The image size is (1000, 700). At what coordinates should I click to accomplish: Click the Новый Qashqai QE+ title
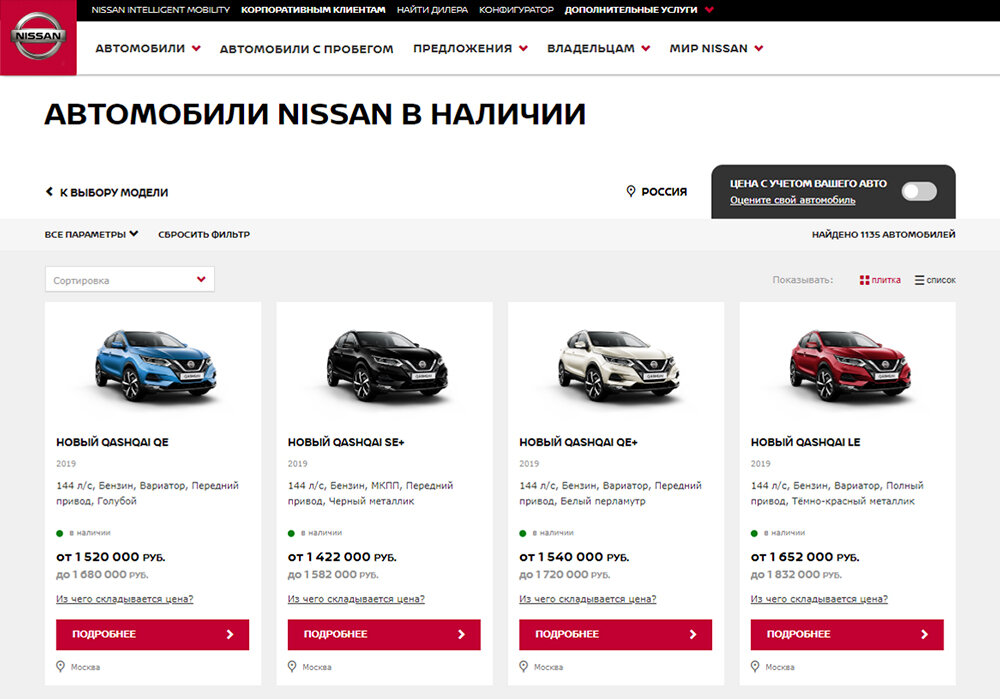[x=578, y=442]
